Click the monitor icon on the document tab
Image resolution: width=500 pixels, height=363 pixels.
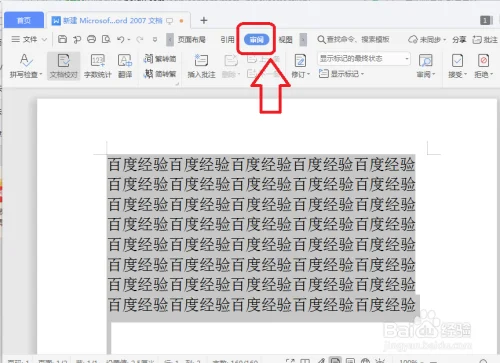click(170, 21)
